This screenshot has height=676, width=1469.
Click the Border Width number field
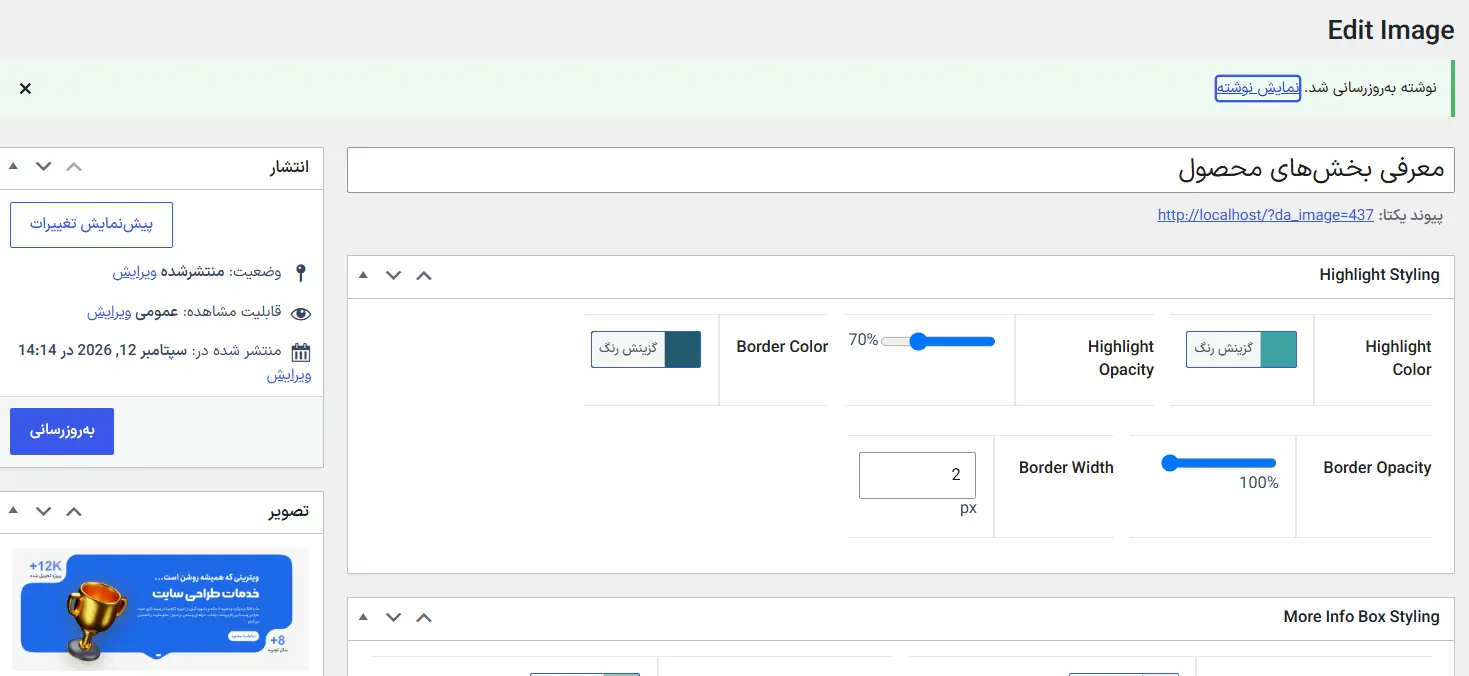pos(917,475)
